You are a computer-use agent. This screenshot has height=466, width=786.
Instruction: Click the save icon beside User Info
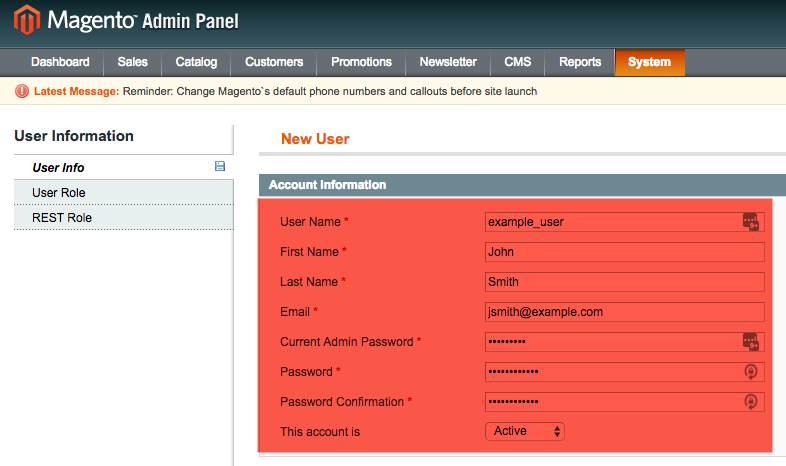pos(220,167)
